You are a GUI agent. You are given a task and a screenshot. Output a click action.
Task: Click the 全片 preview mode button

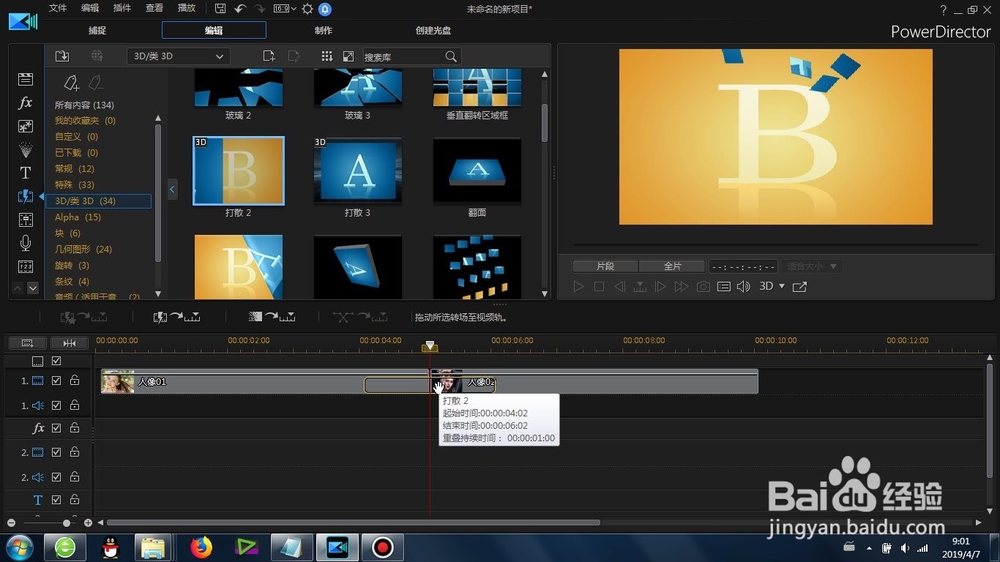coord(672,266)
